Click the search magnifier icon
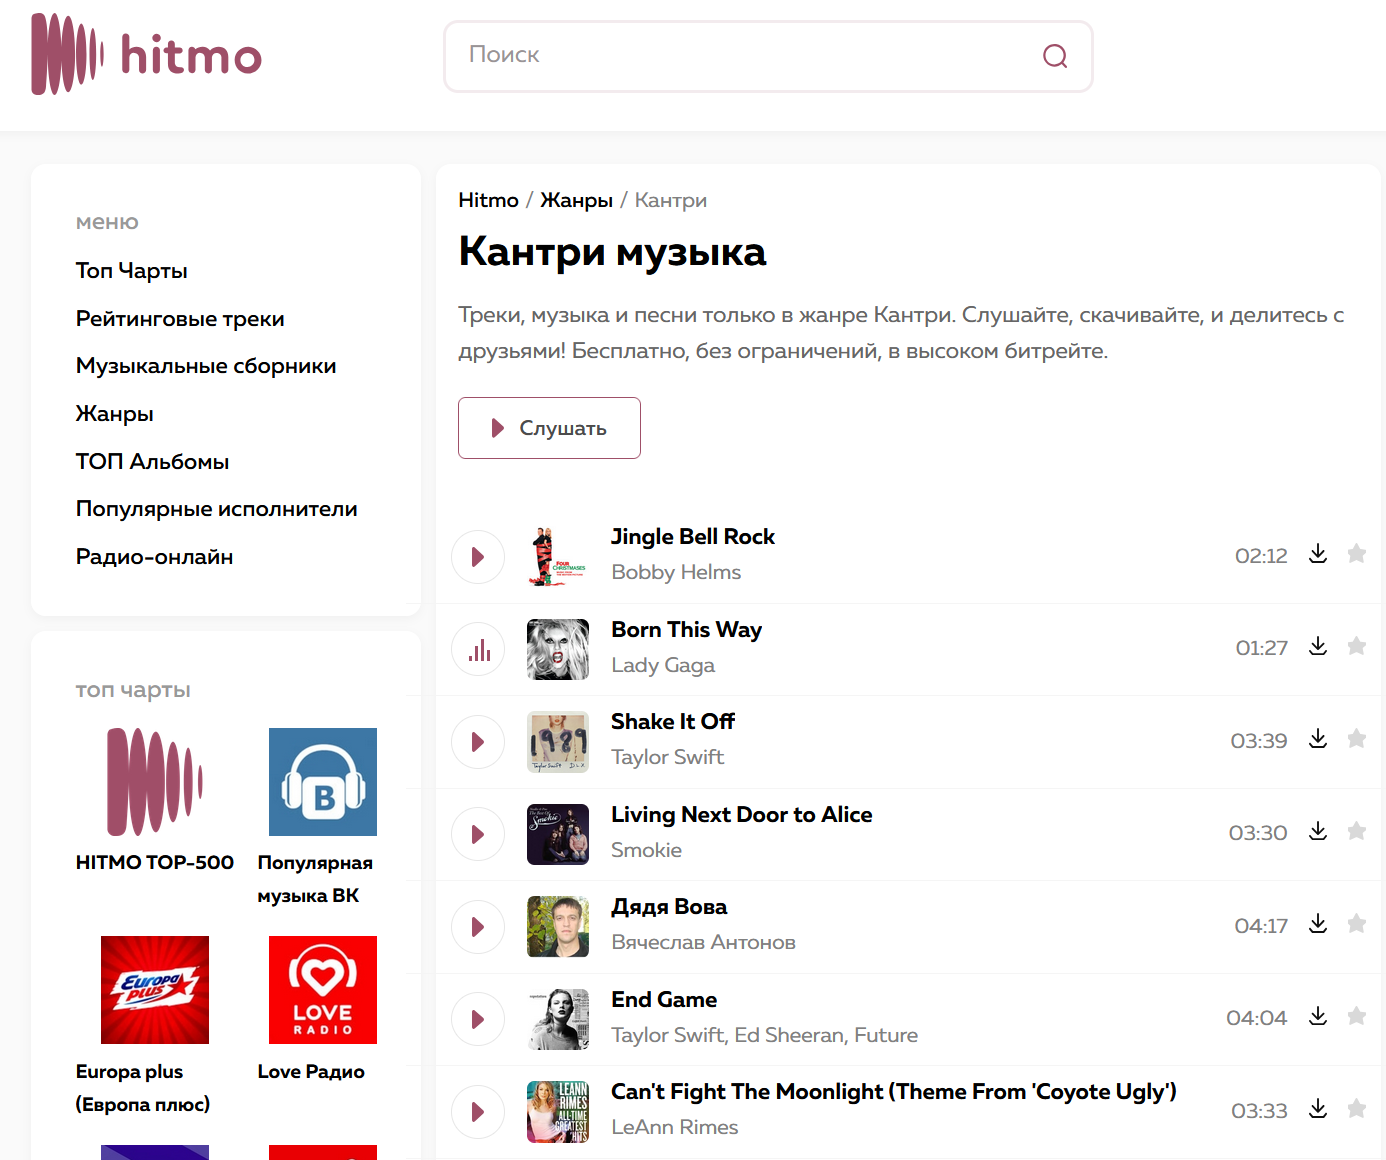Viewport: 1386px width, 1160px height. (x=1055, y=56)
